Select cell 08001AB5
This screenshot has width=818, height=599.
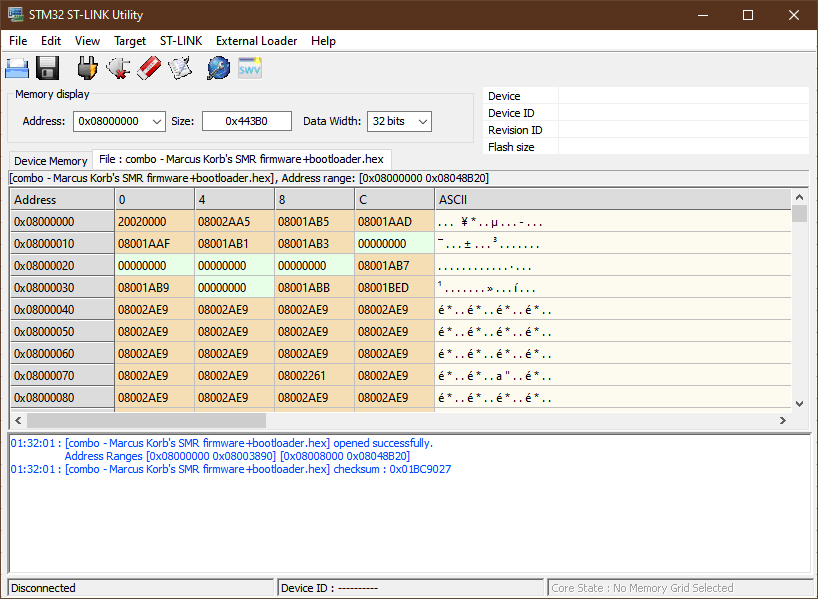click(x=315, y=222)
